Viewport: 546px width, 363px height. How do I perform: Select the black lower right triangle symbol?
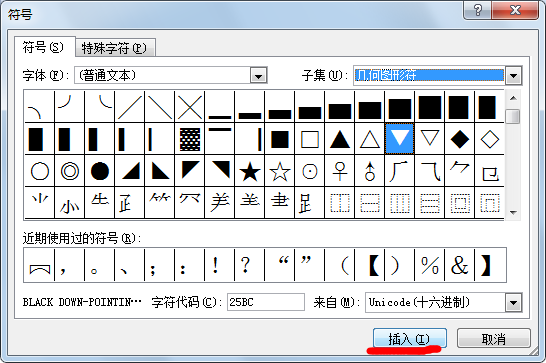[x=130, y=171]
